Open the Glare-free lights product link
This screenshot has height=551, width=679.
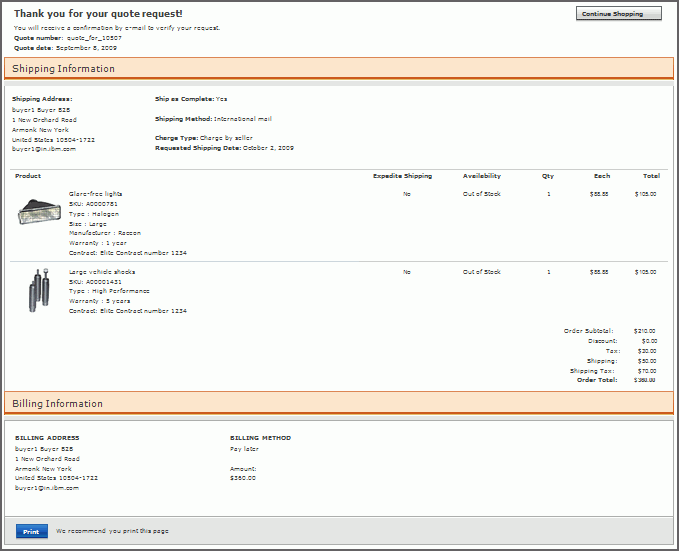pyautogui.click(x=95, y=194)
